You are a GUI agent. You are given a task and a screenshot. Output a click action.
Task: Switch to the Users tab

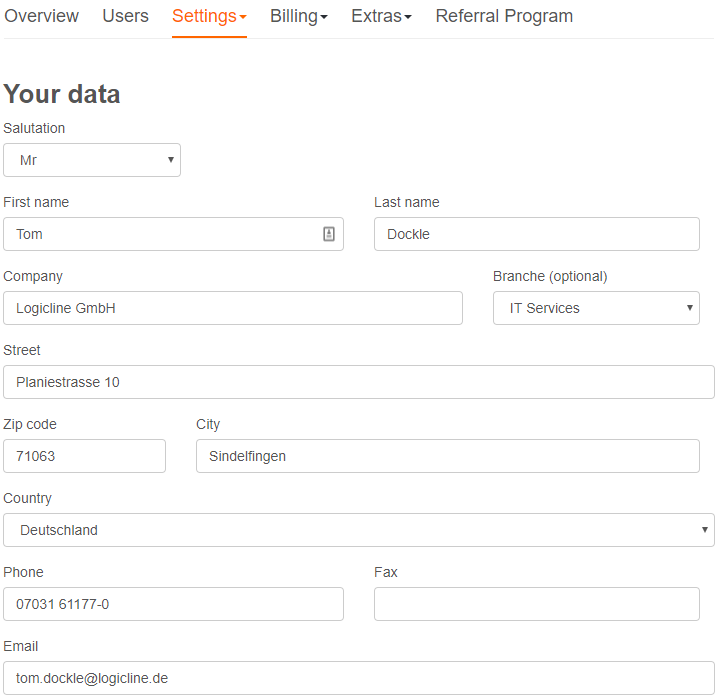[126, 16]
